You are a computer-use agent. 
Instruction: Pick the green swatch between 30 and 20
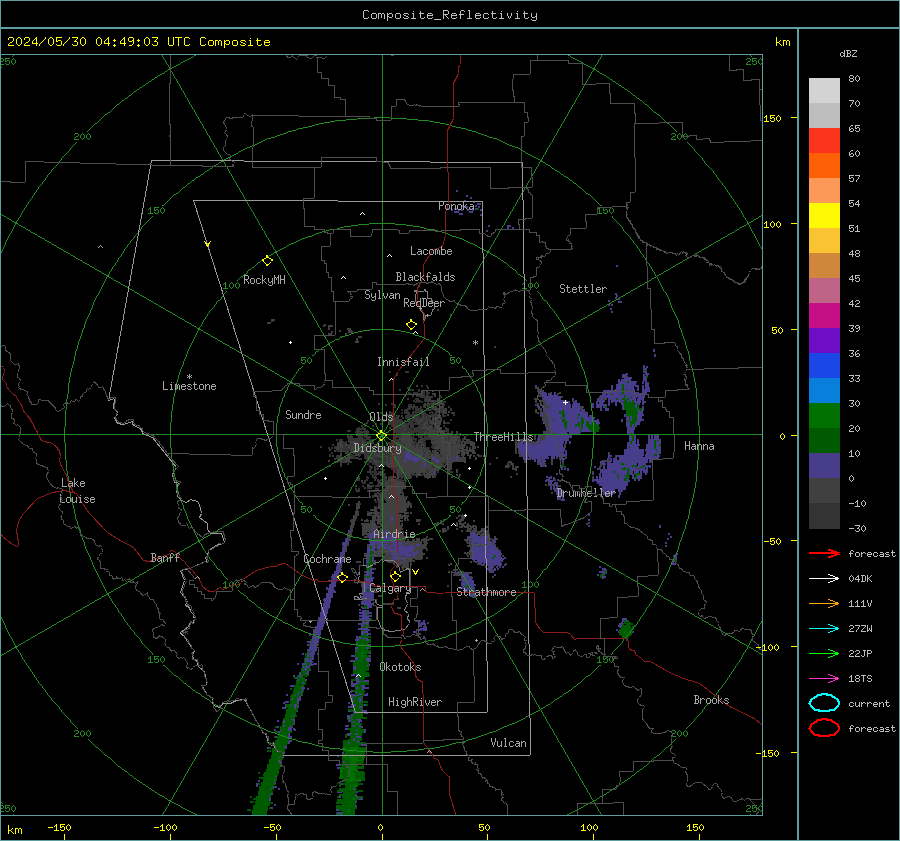click(824, 416)
